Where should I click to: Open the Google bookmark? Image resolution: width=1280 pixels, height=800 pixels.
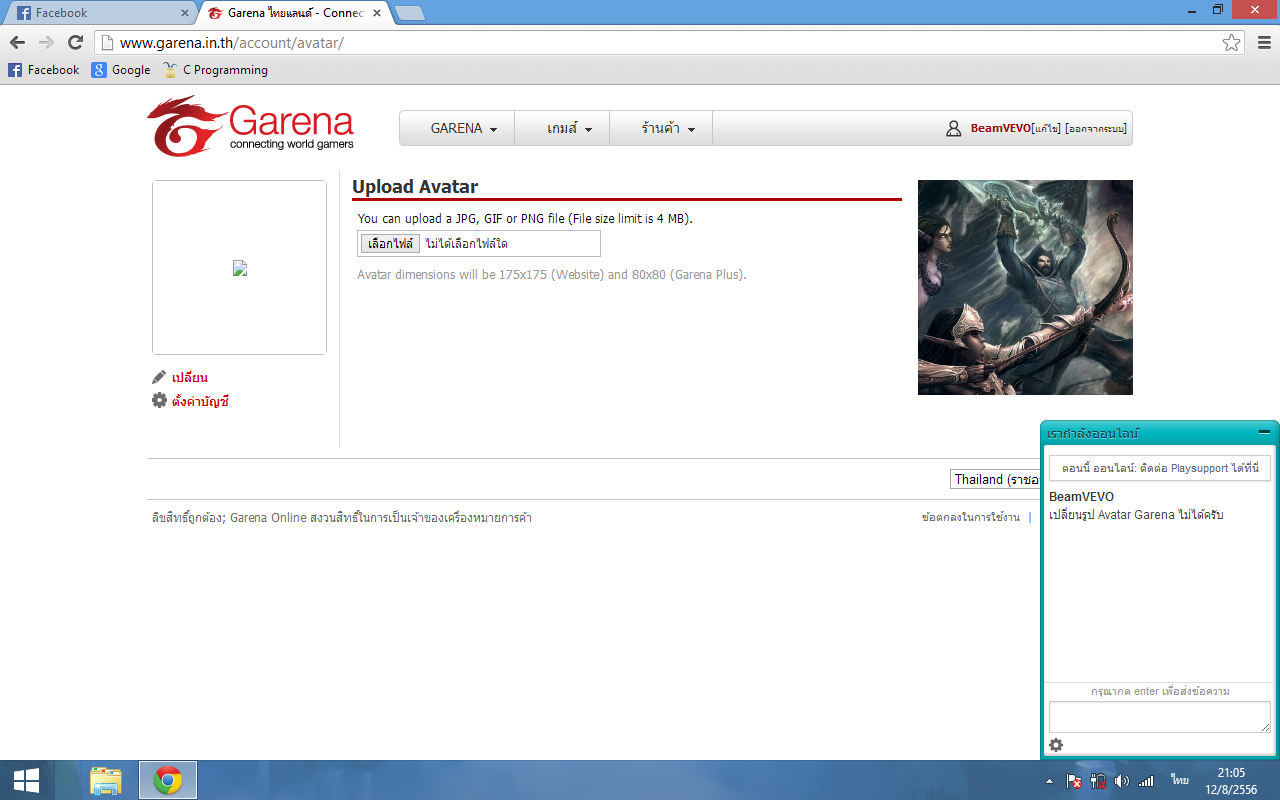click(121, 70)
